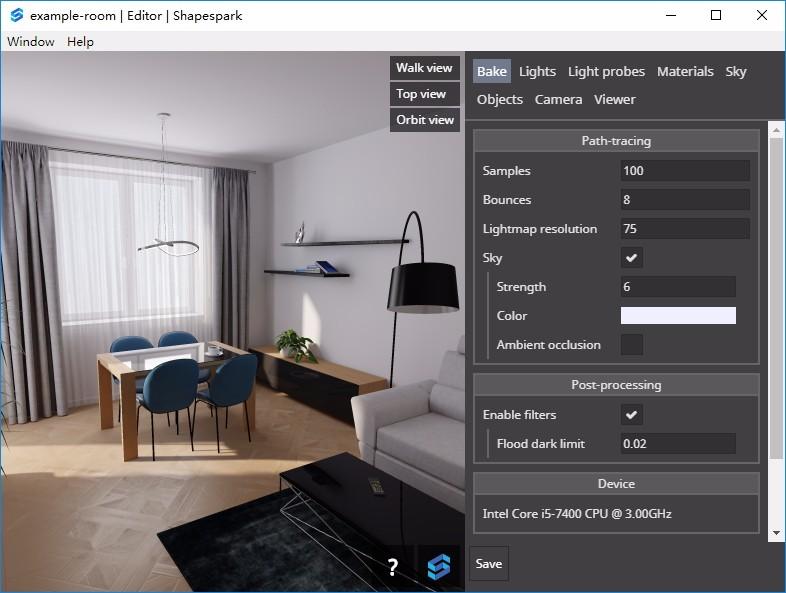
Task: Click the Save button
Action: tap(489, 563)
